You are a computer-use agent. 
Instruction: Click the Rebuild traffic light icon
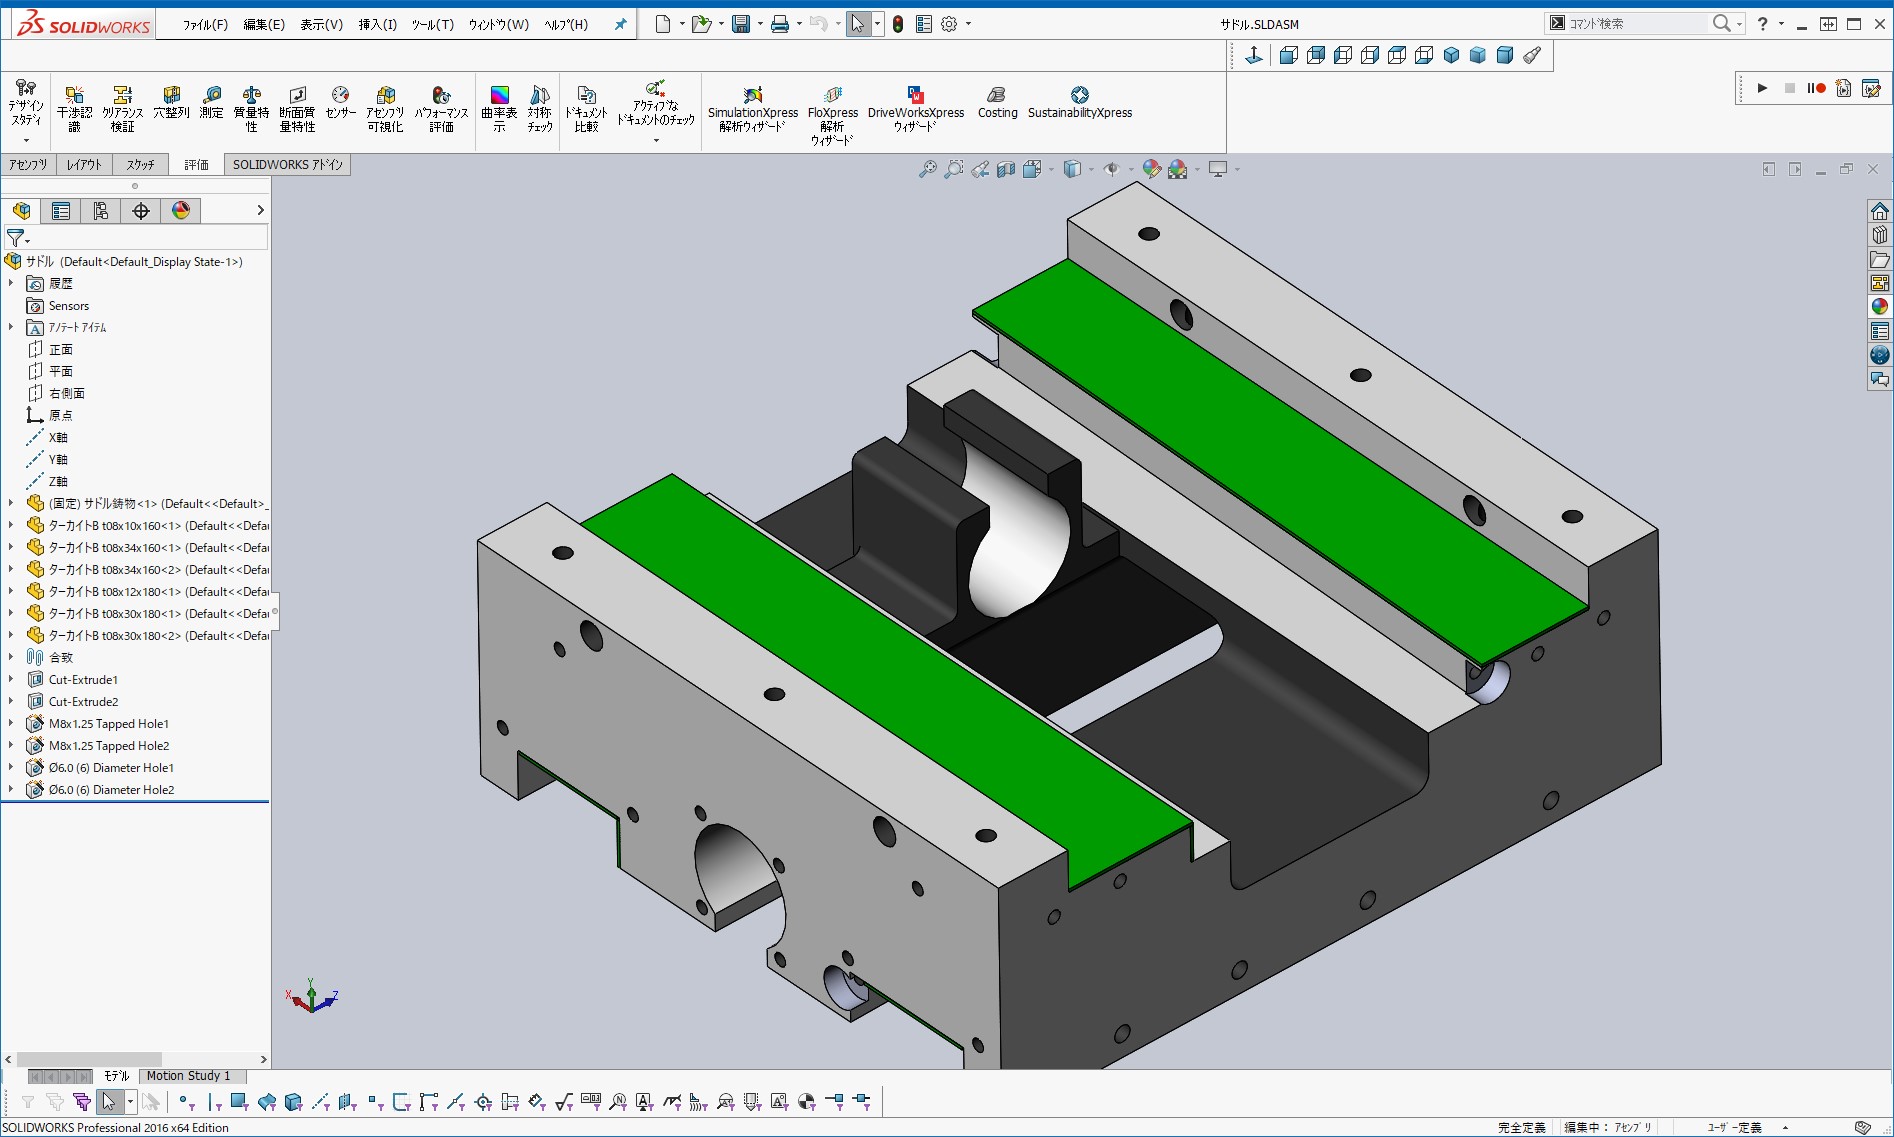[898, 24]
